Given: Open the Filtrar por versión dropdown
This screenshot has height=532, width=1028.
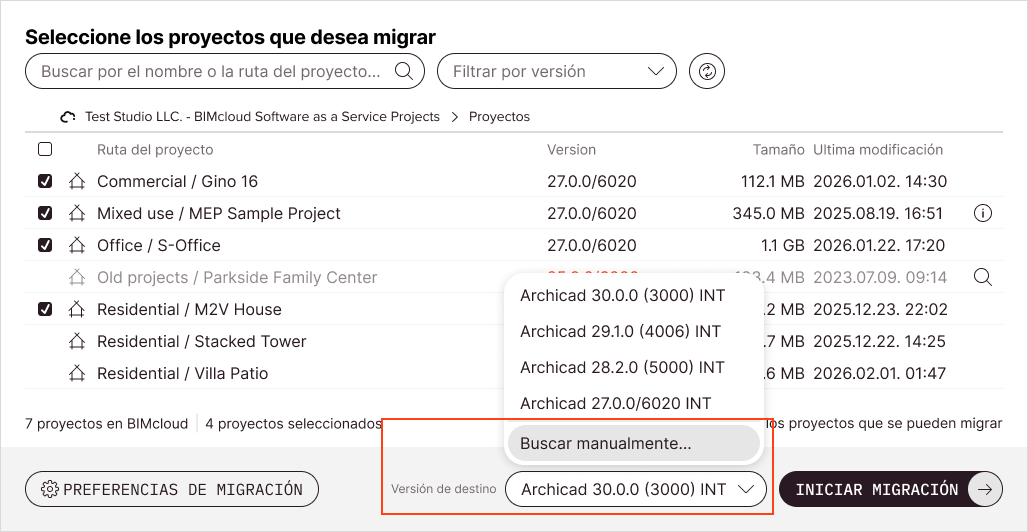Looking at the screenshot, I should 556,71.
